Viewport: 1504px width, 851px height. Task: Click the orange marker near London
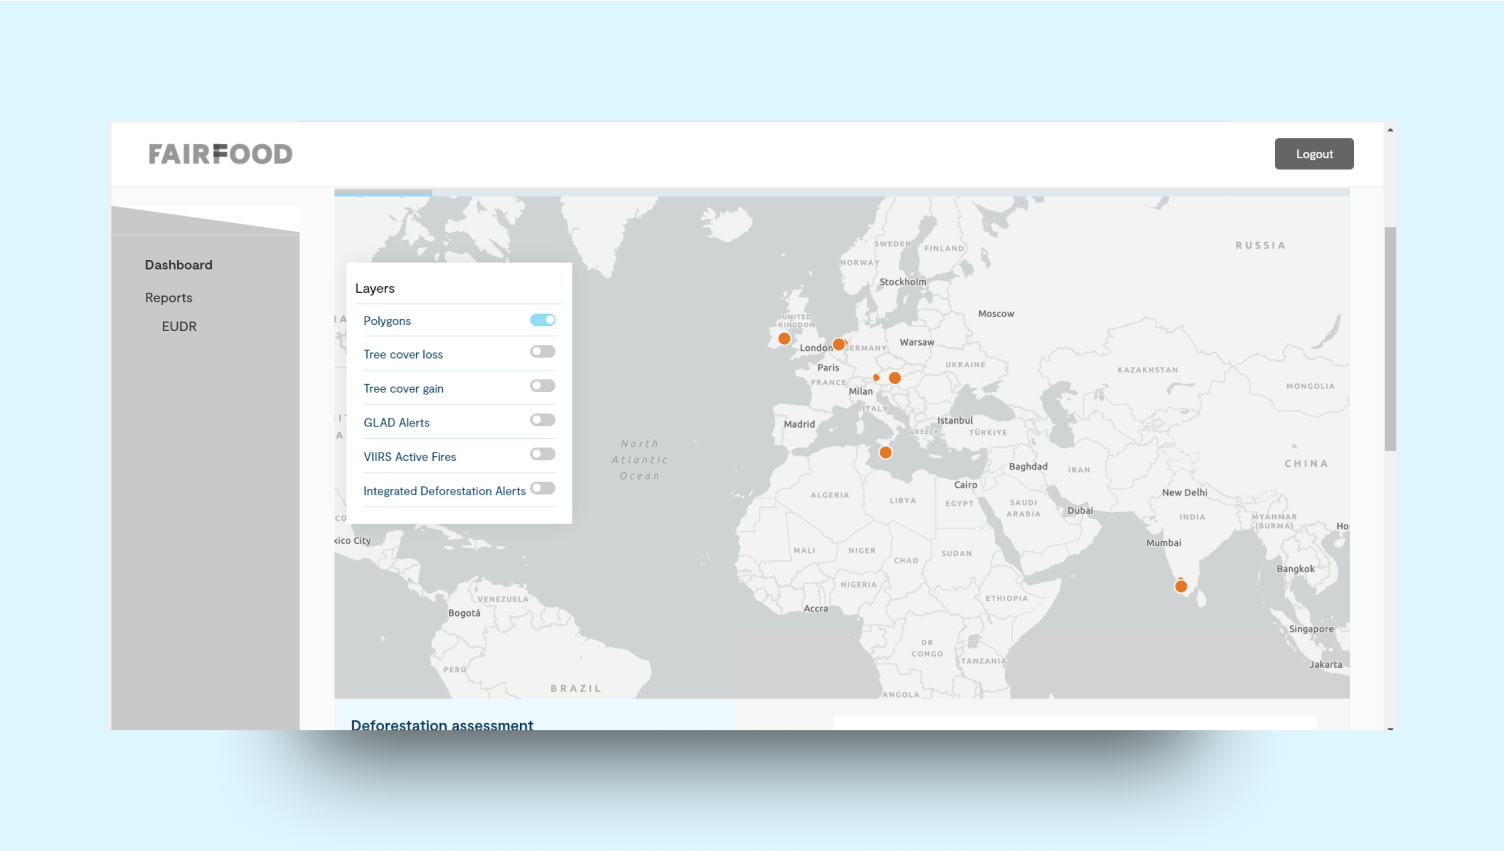pos(839,345)
